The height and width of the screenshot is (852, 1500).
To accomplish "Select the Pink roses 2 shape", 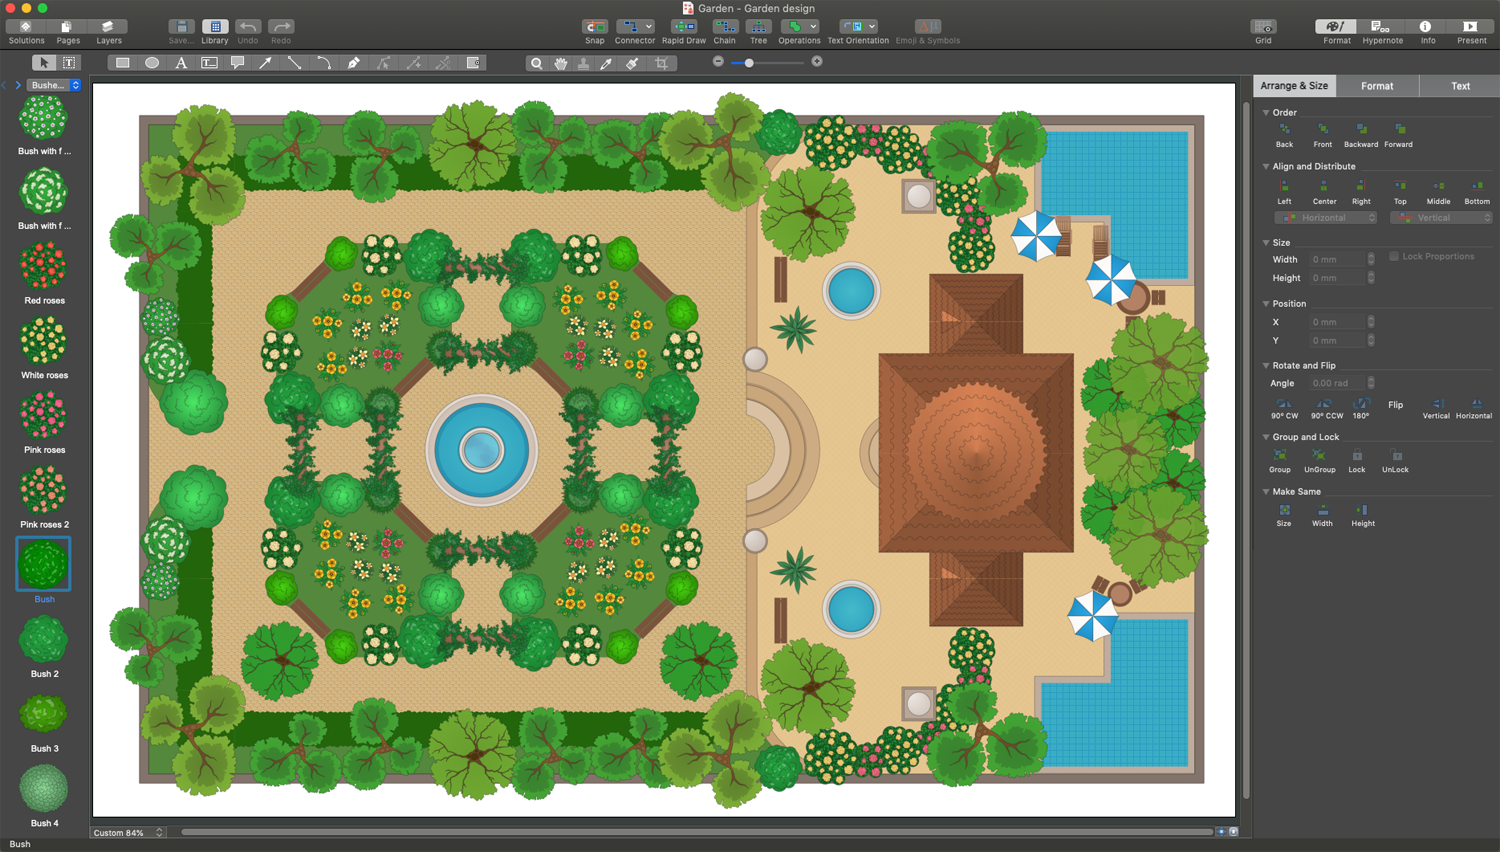I will [44, 496].
